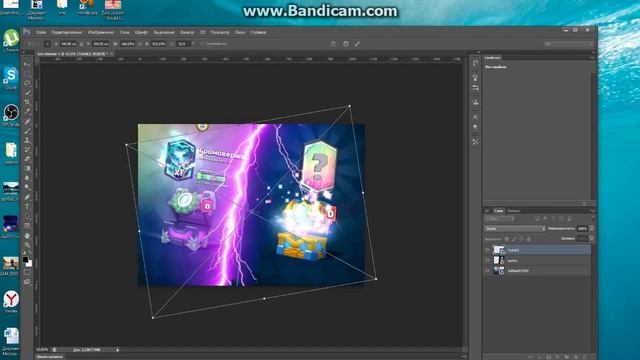Open the Просмотр menu
The height and width of the screenshot is (360, 640).
[x=220, y=32]
